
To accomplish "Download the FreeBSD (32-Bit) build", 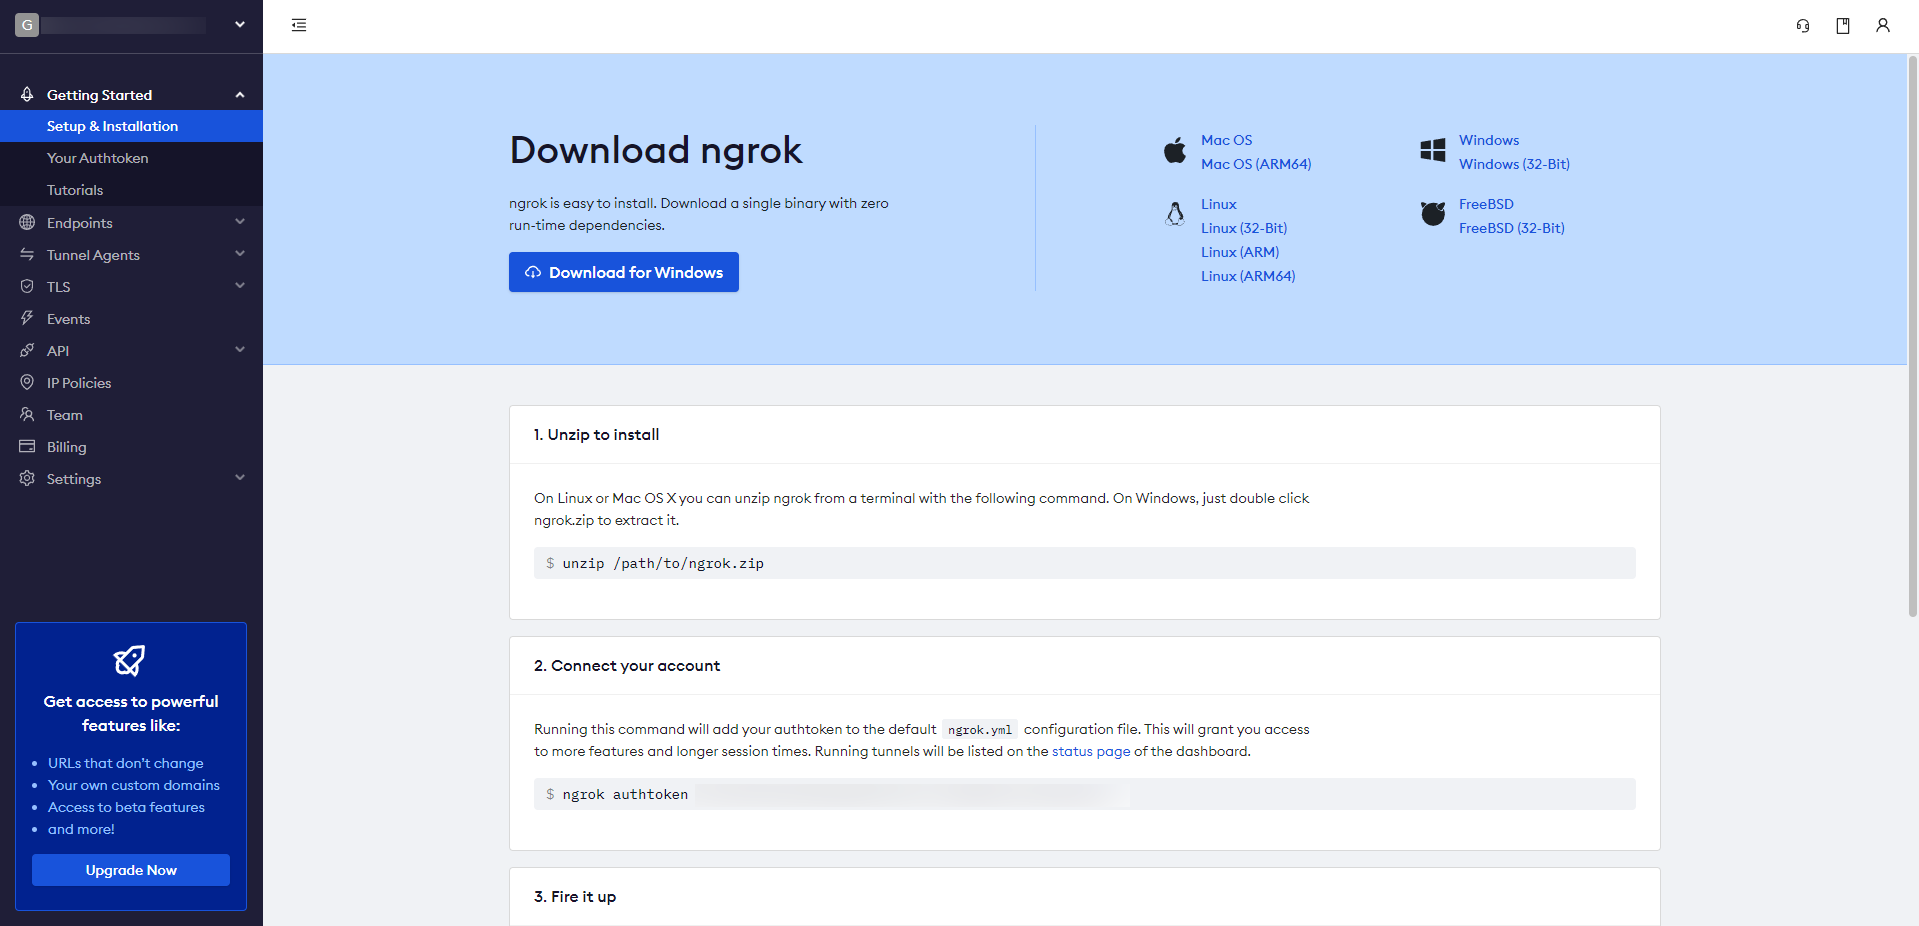I will [x=1511, y=228].
